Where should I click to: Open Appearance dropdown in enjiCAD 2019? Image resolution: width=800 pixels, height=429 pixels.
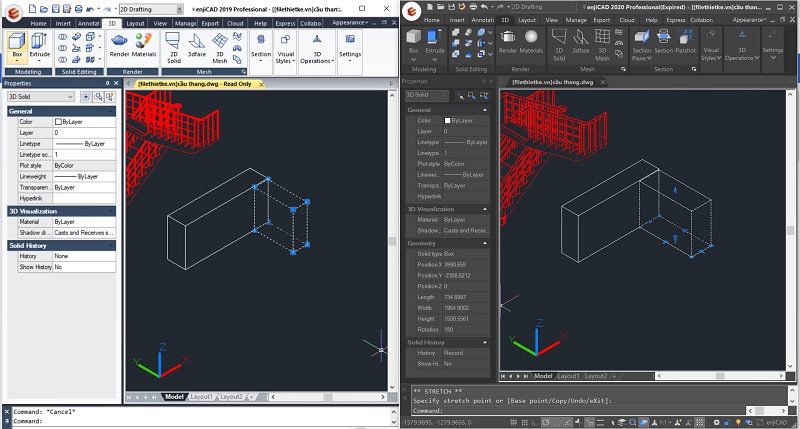[350, 22]
